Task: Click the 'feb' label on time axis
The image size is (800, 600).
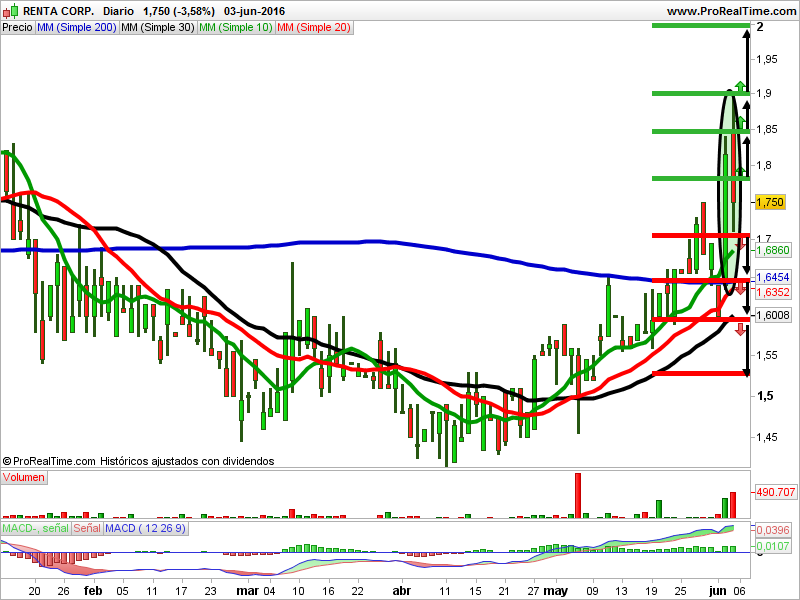Action: coord(93,591)
